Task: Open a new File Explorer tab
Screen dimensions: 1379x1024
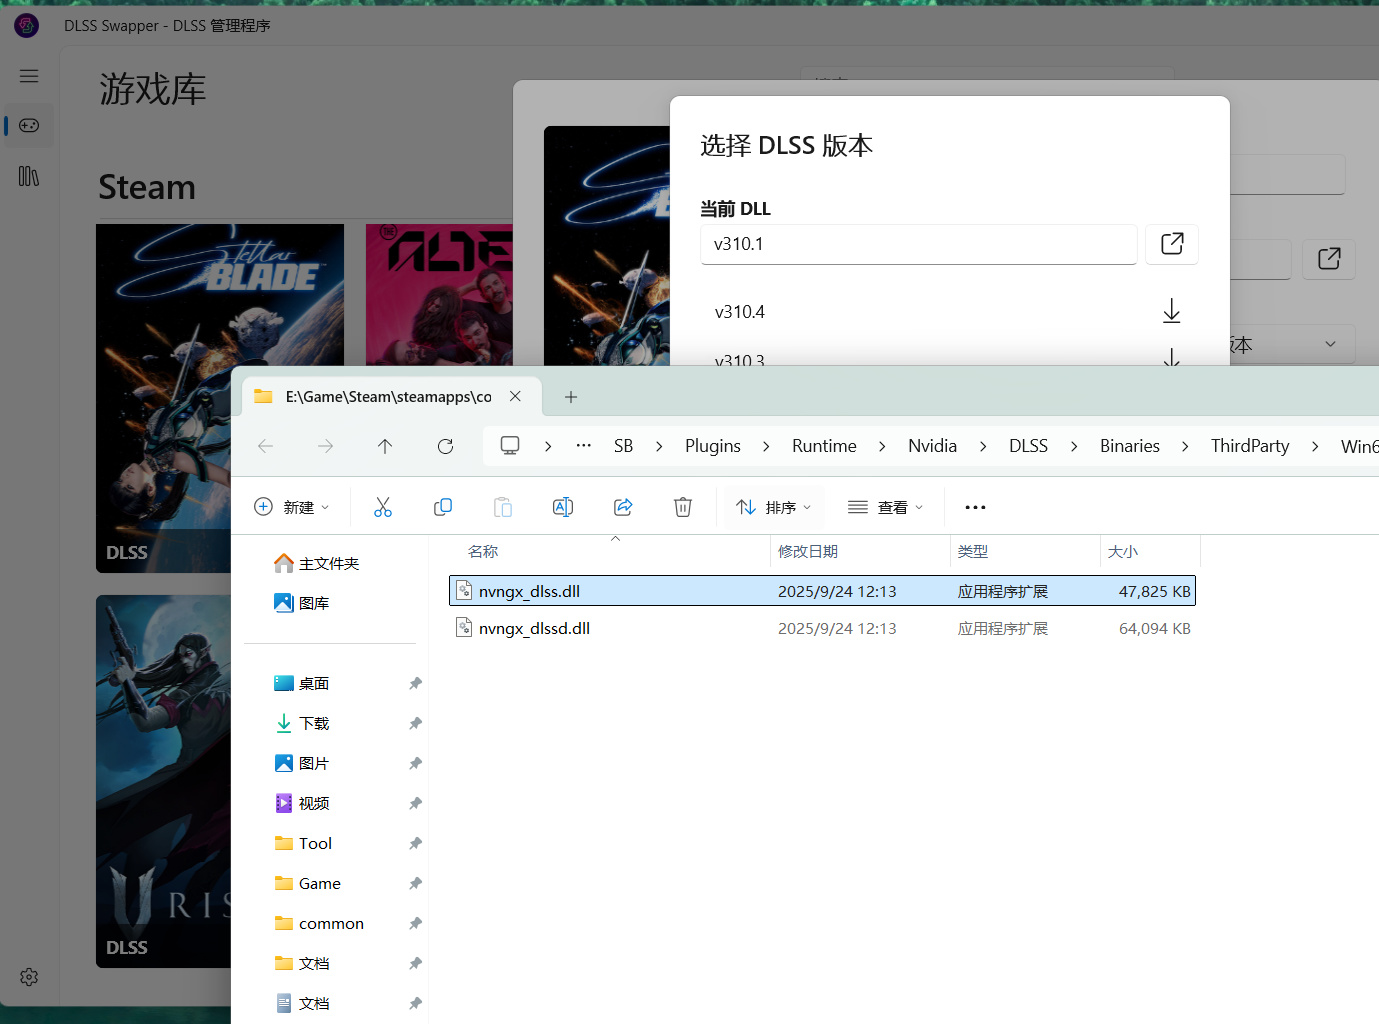Action: (x=571, y=397)
